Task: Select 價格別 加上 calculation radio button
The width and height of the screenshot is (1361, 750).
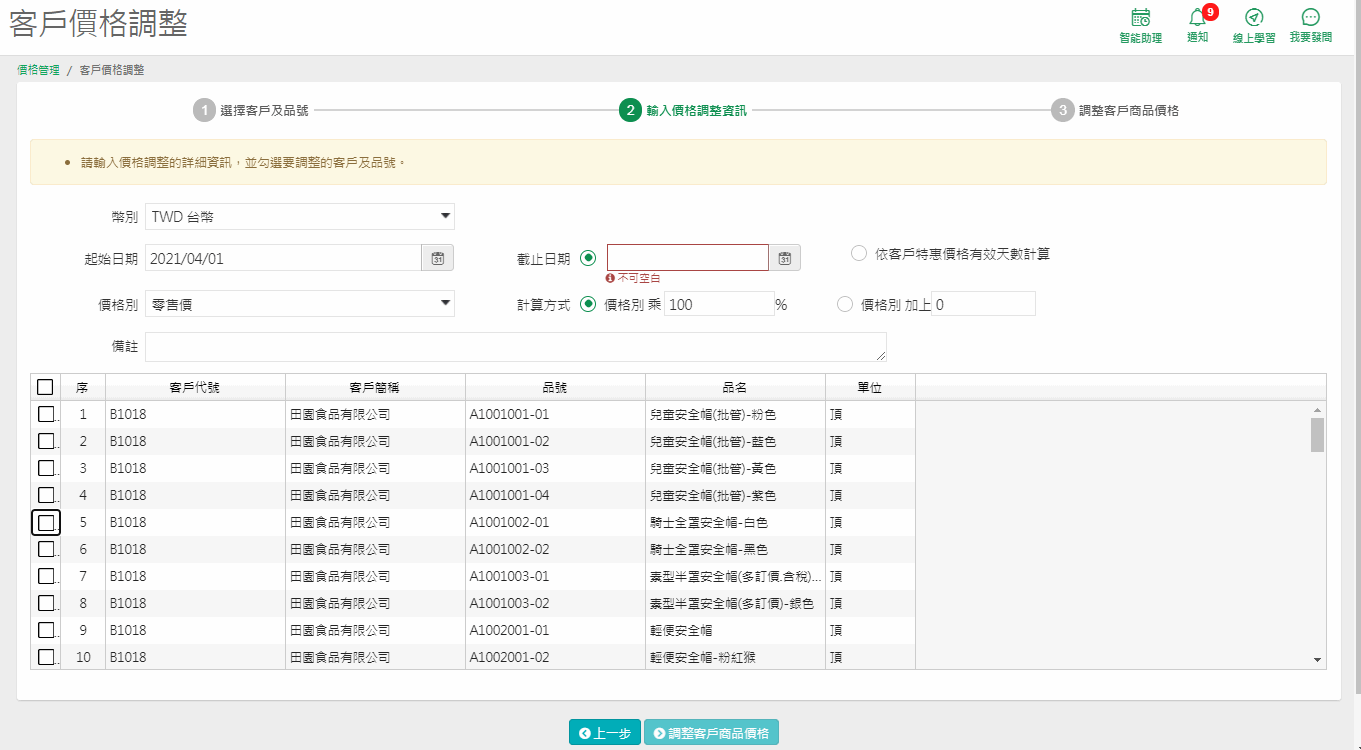Action: tap(844, 304)
